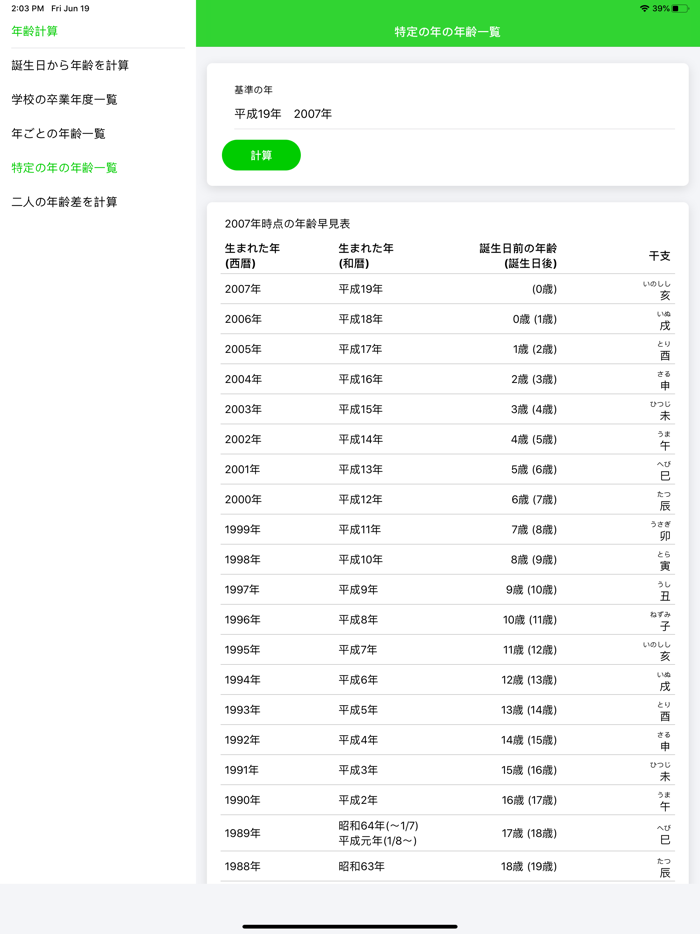Select the 1988年 table cell

point(242,867)
